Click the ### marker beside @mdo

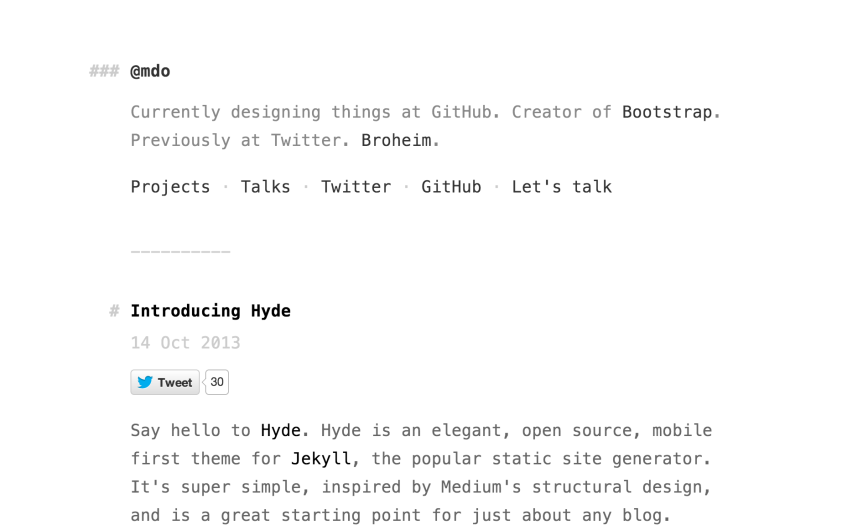(x=104, y=71)
